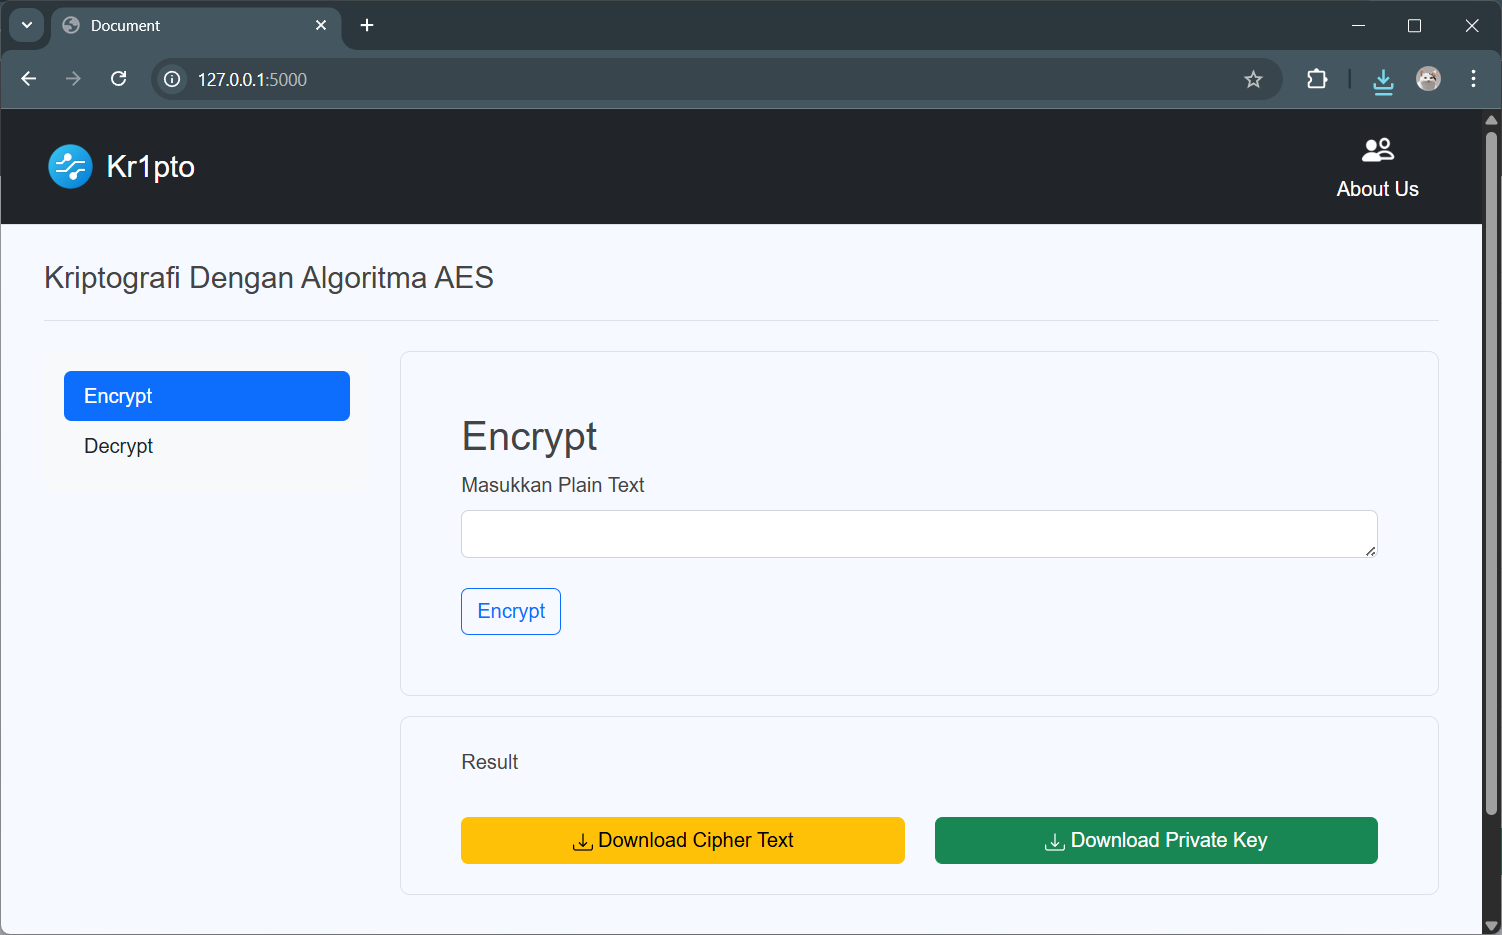Open Chrome three-dot menu
1502x935 pixels.
pyautogui.click(x=1473, y=79)
